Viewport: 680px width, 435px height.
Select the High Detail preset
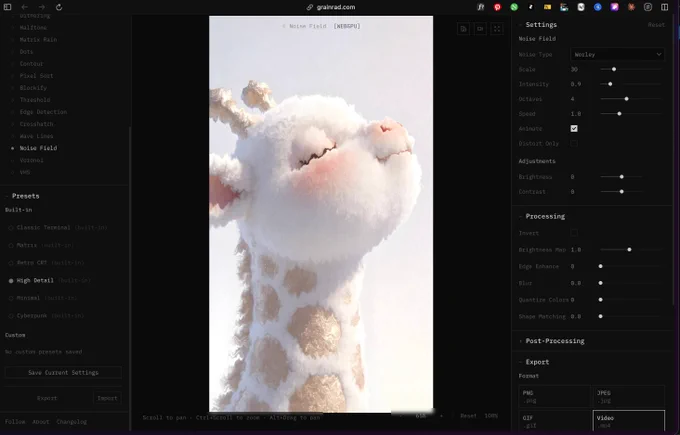coord(49,281)
